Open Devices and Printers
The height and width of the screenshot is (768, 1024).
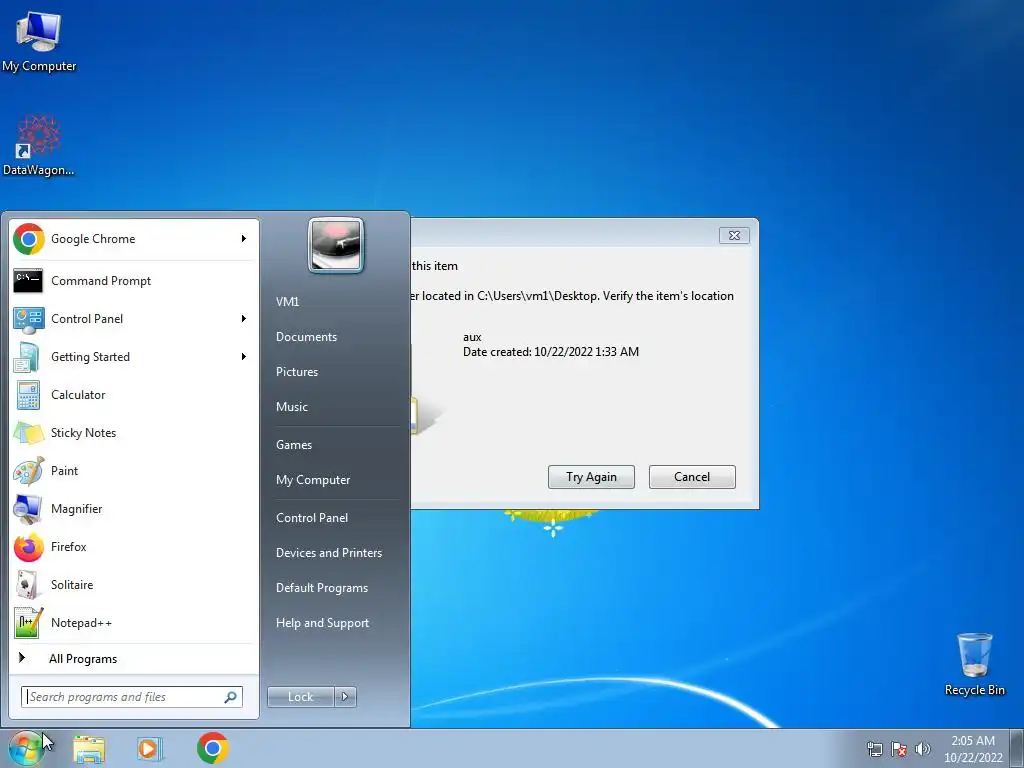329,553
